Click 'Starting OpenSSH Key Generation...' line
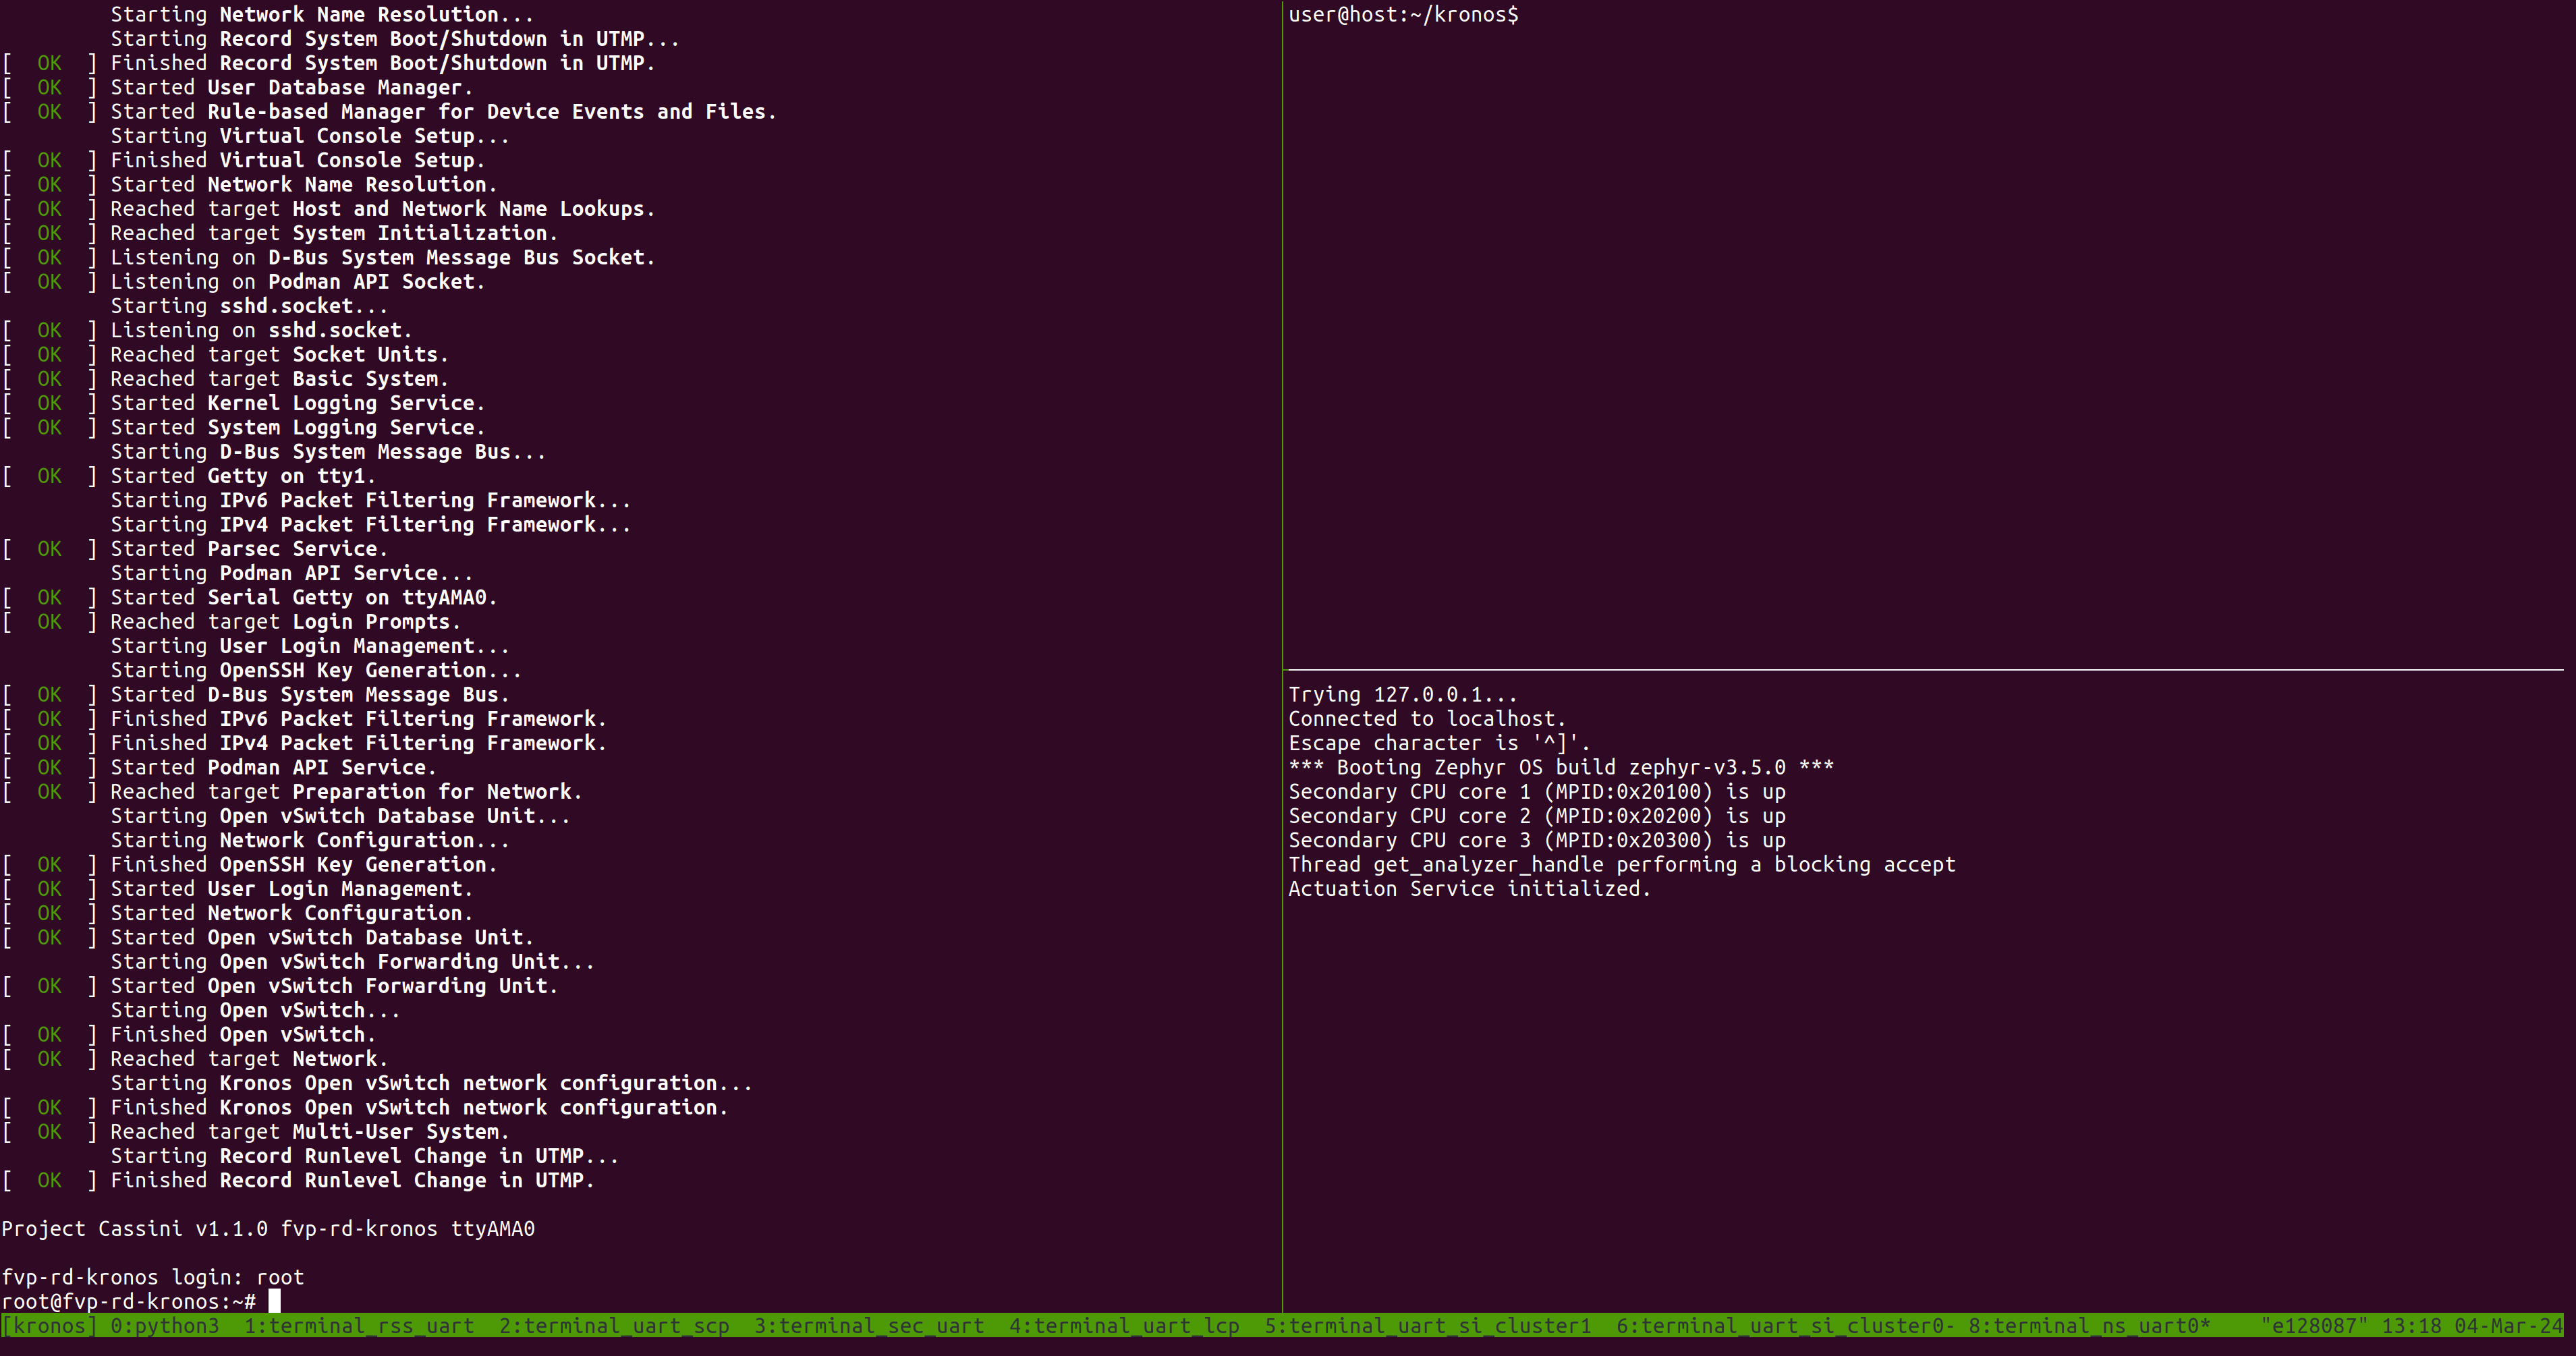 [316, 671]
